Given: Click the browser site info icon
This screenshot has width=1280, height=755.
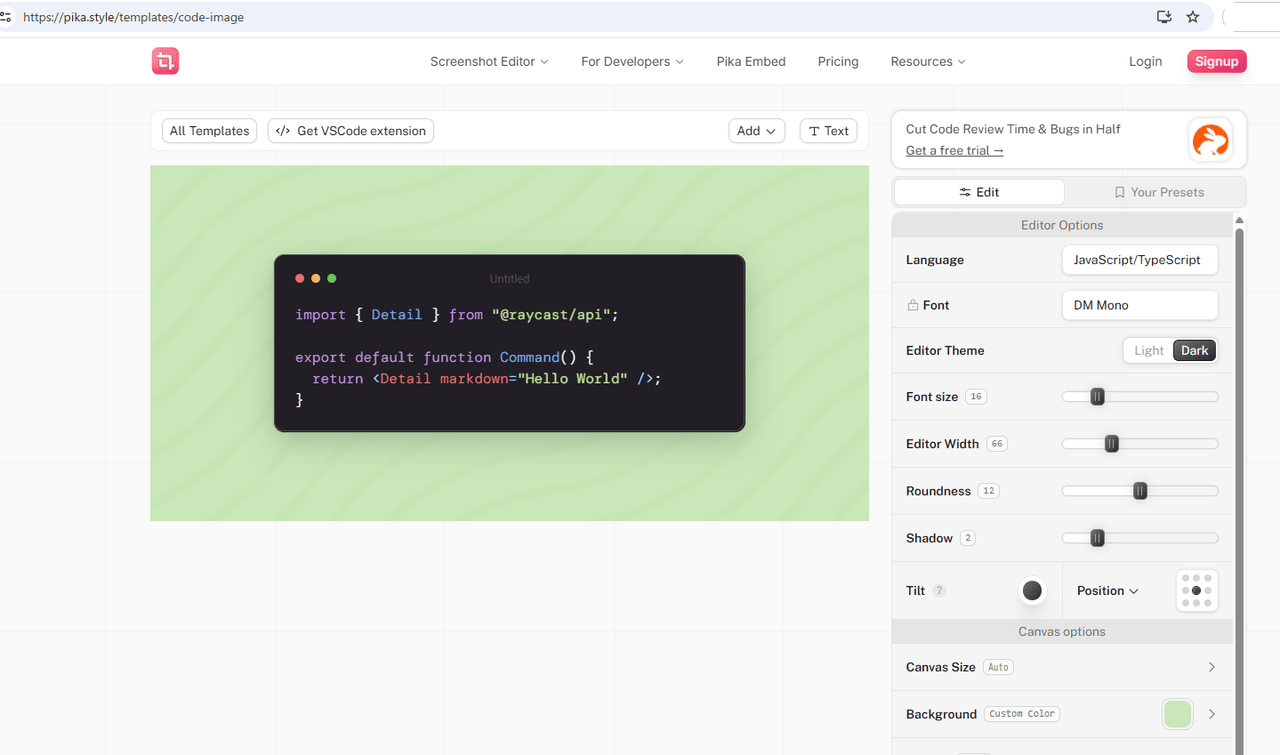Looking at the screenshot, I should point(6,17).
